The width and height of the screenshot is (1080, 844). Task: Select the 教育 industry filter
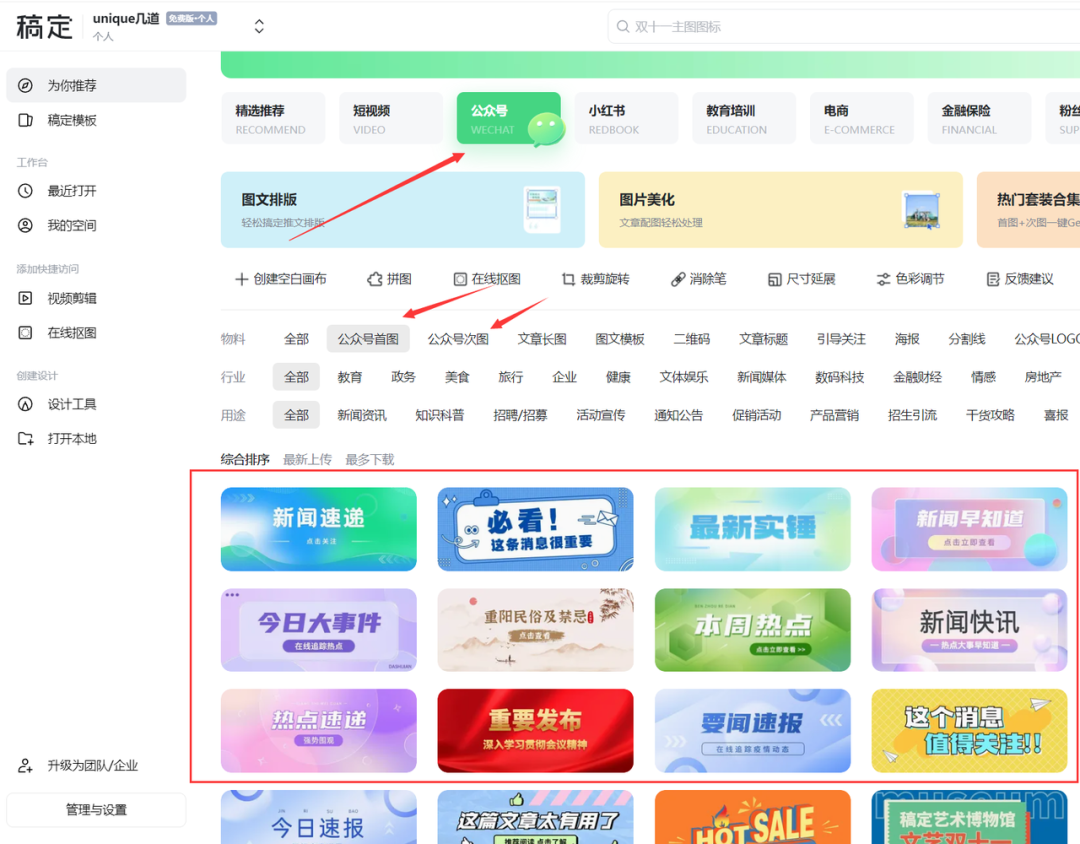350,377
